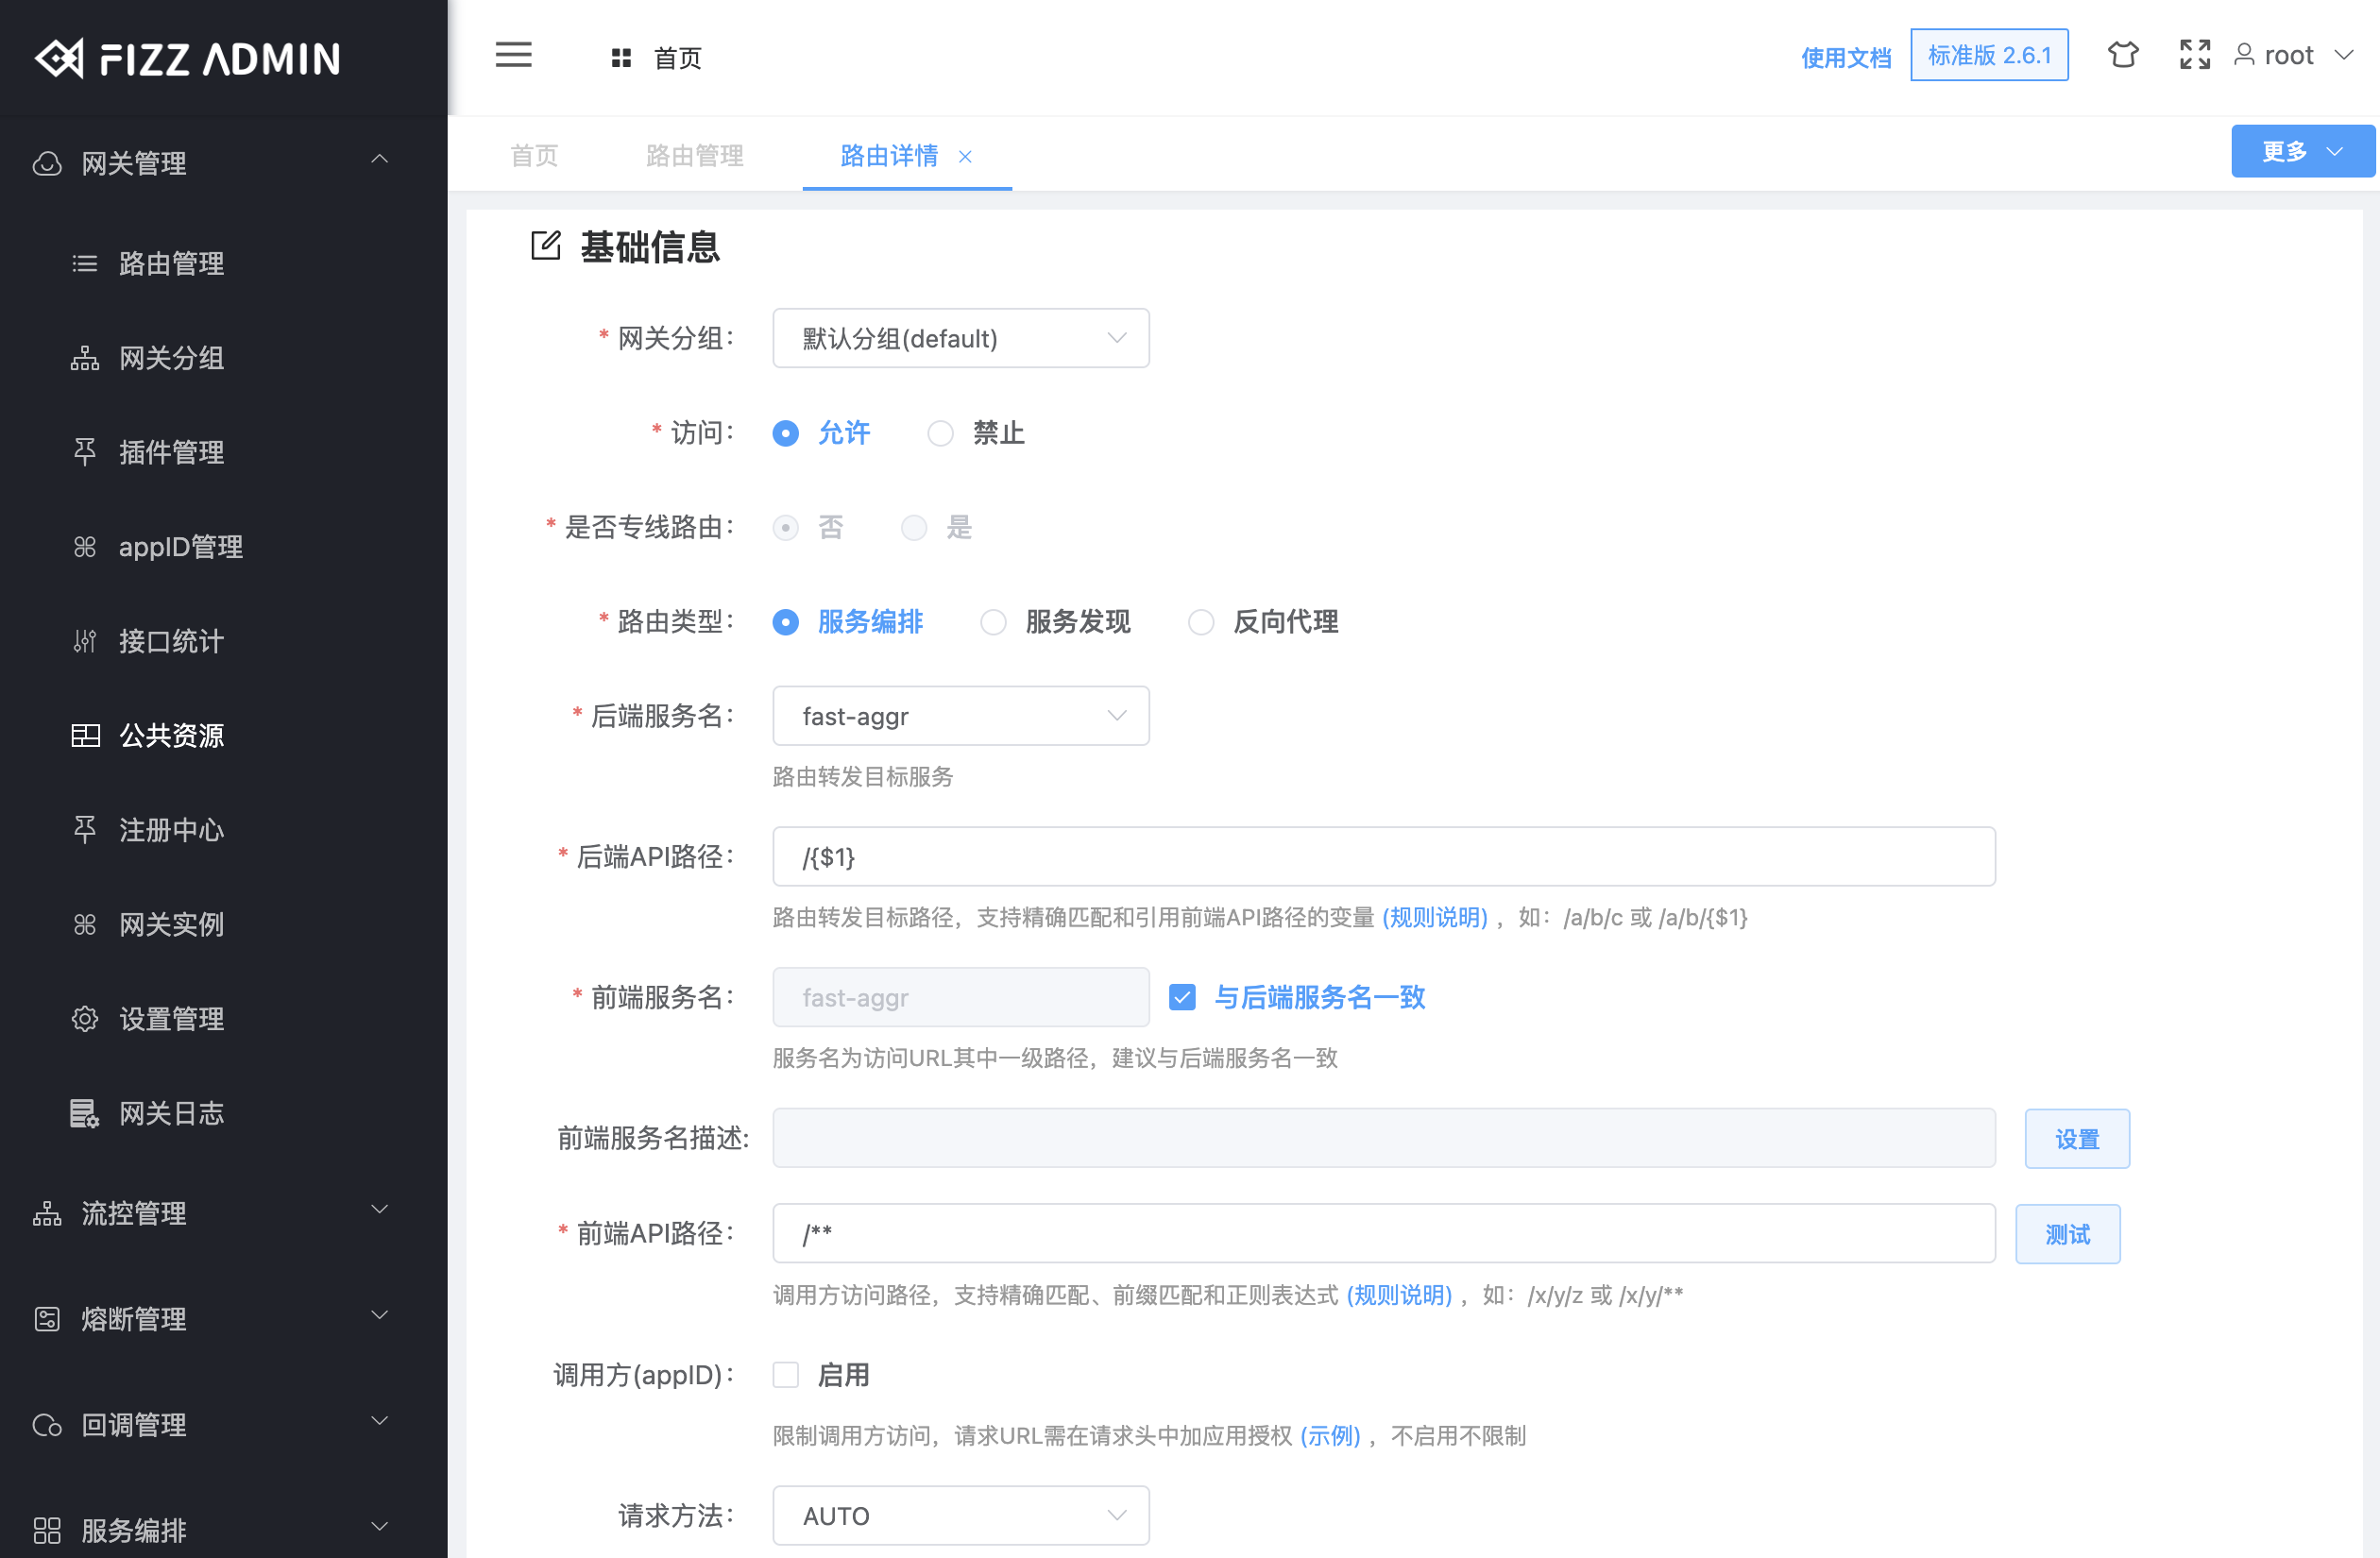Select 网关分组 in the sidebar

tap(172, 358)
